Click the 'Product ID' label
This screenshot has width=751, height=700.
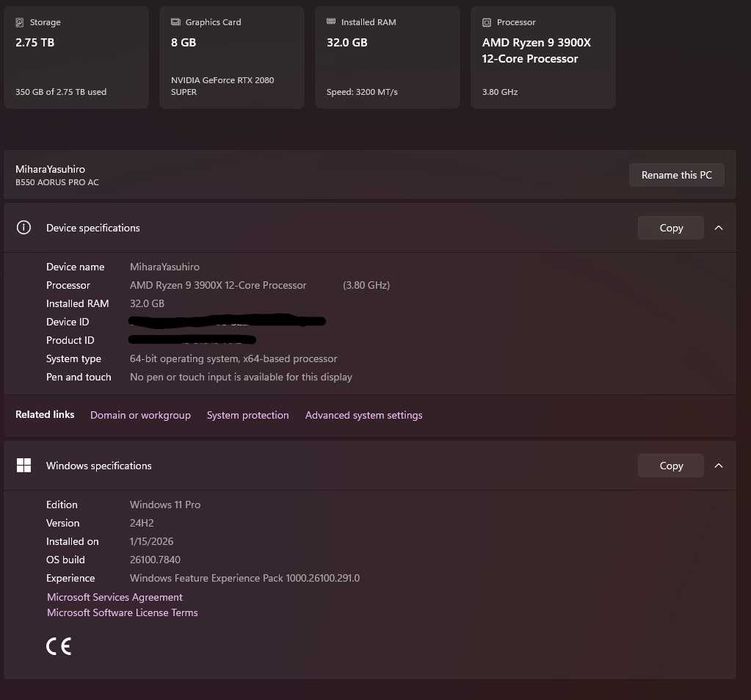[x=70, y=340]
